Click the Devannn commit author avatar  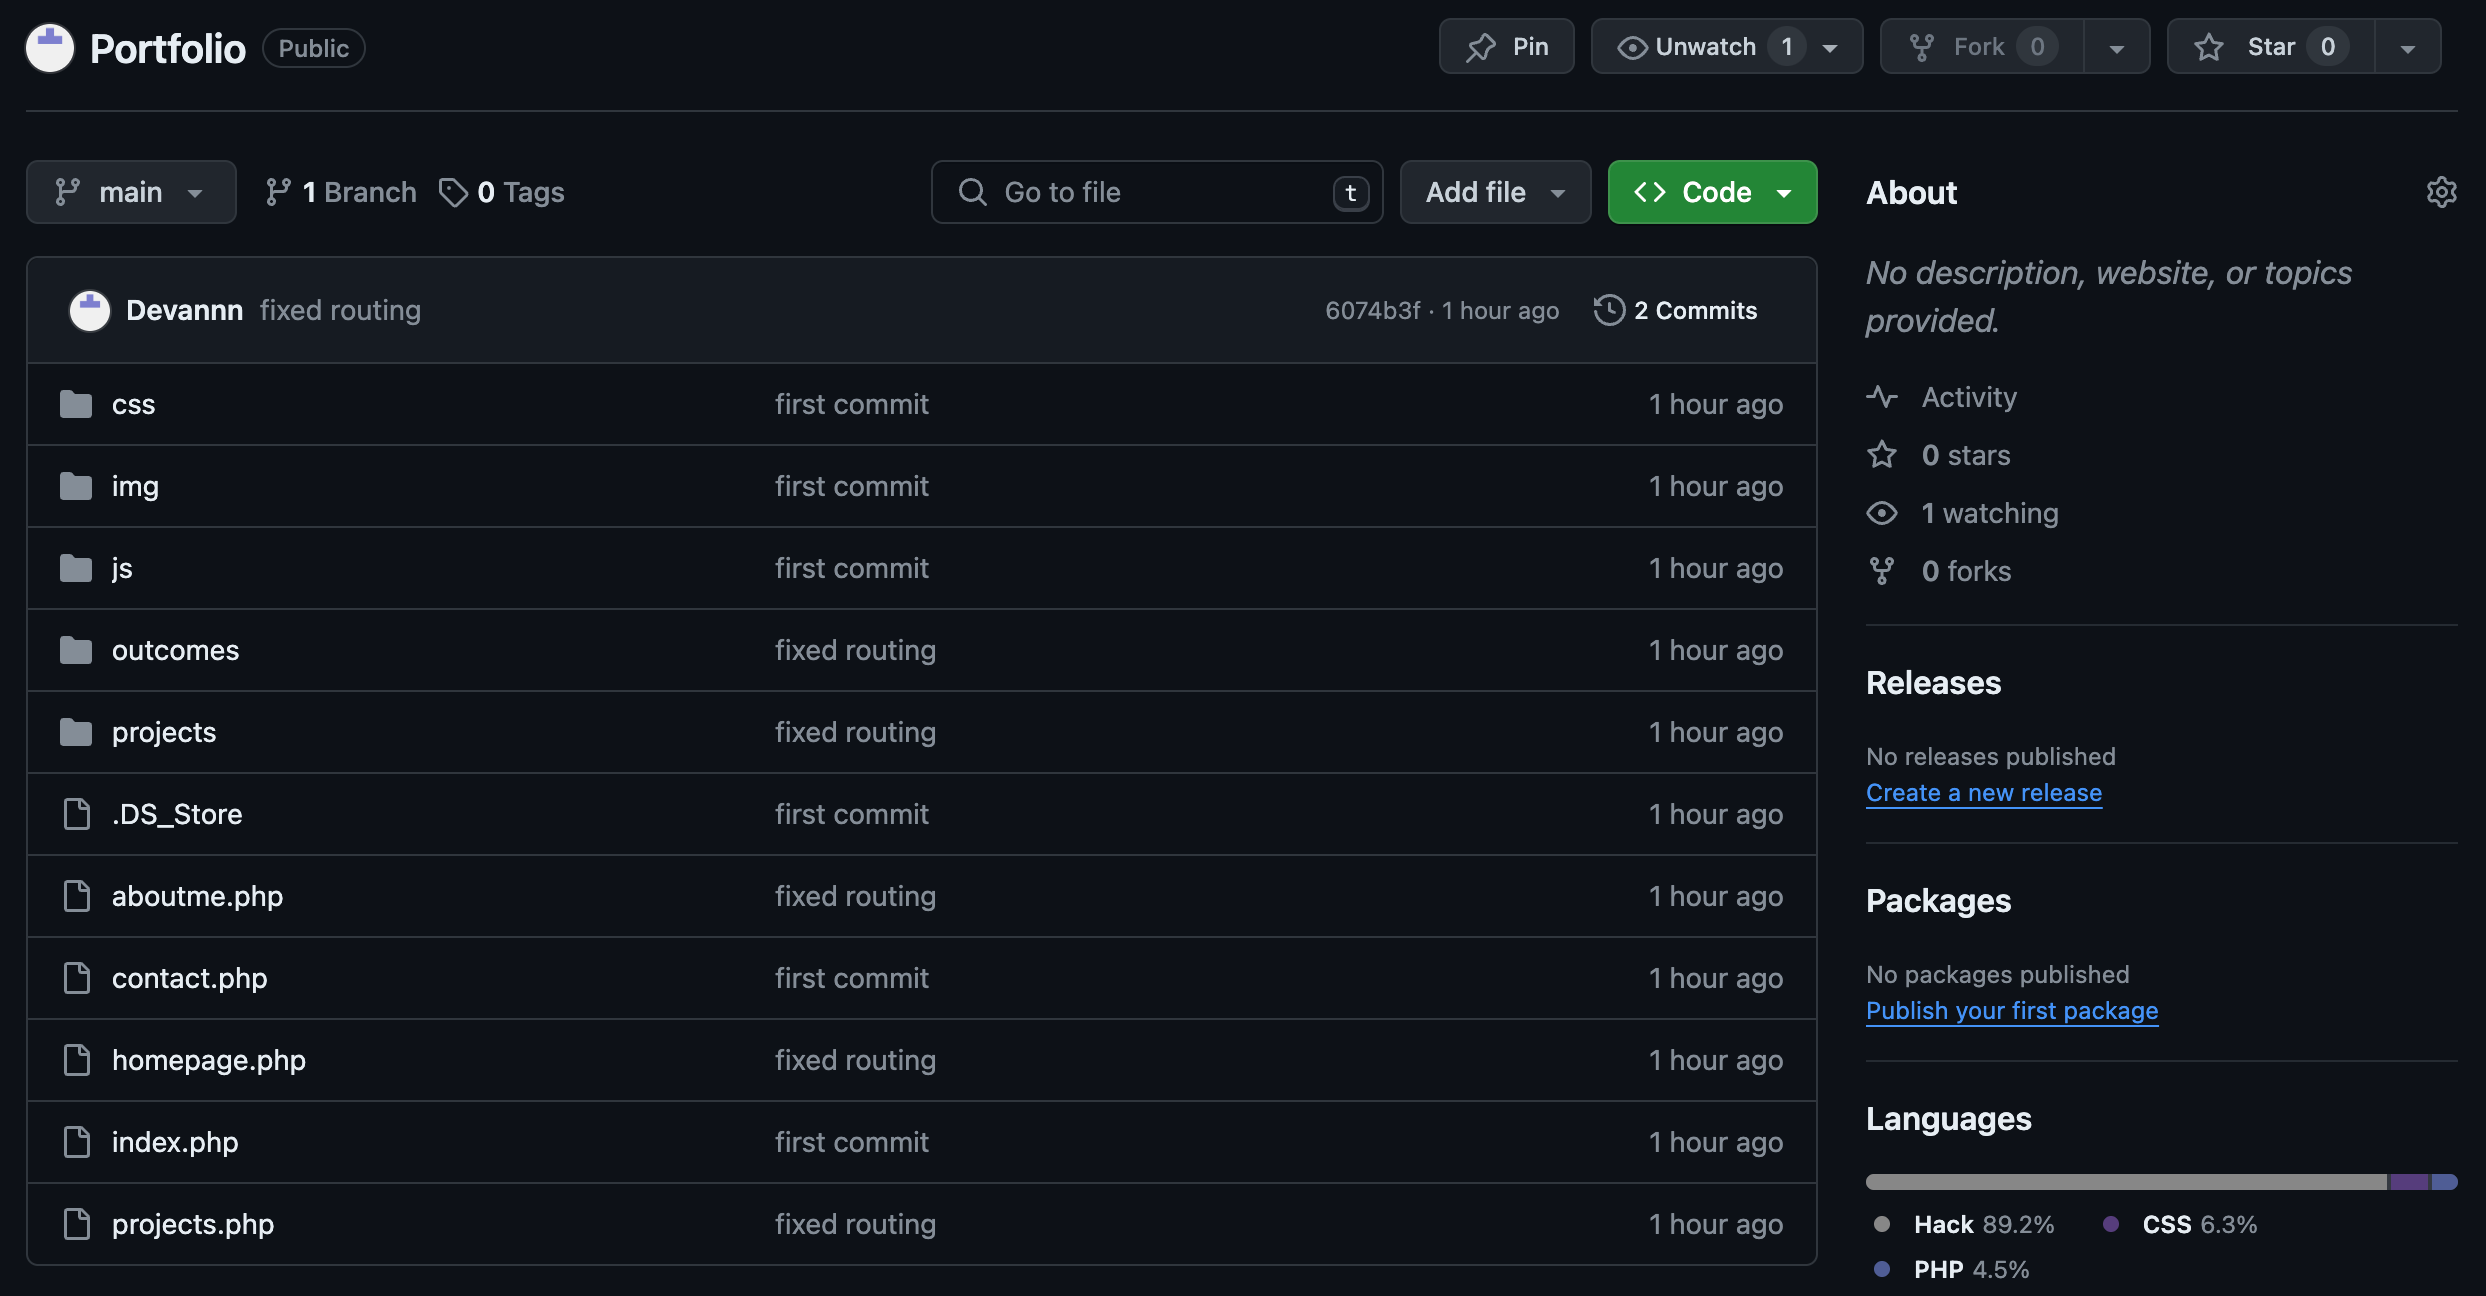(x=89, y=310)
